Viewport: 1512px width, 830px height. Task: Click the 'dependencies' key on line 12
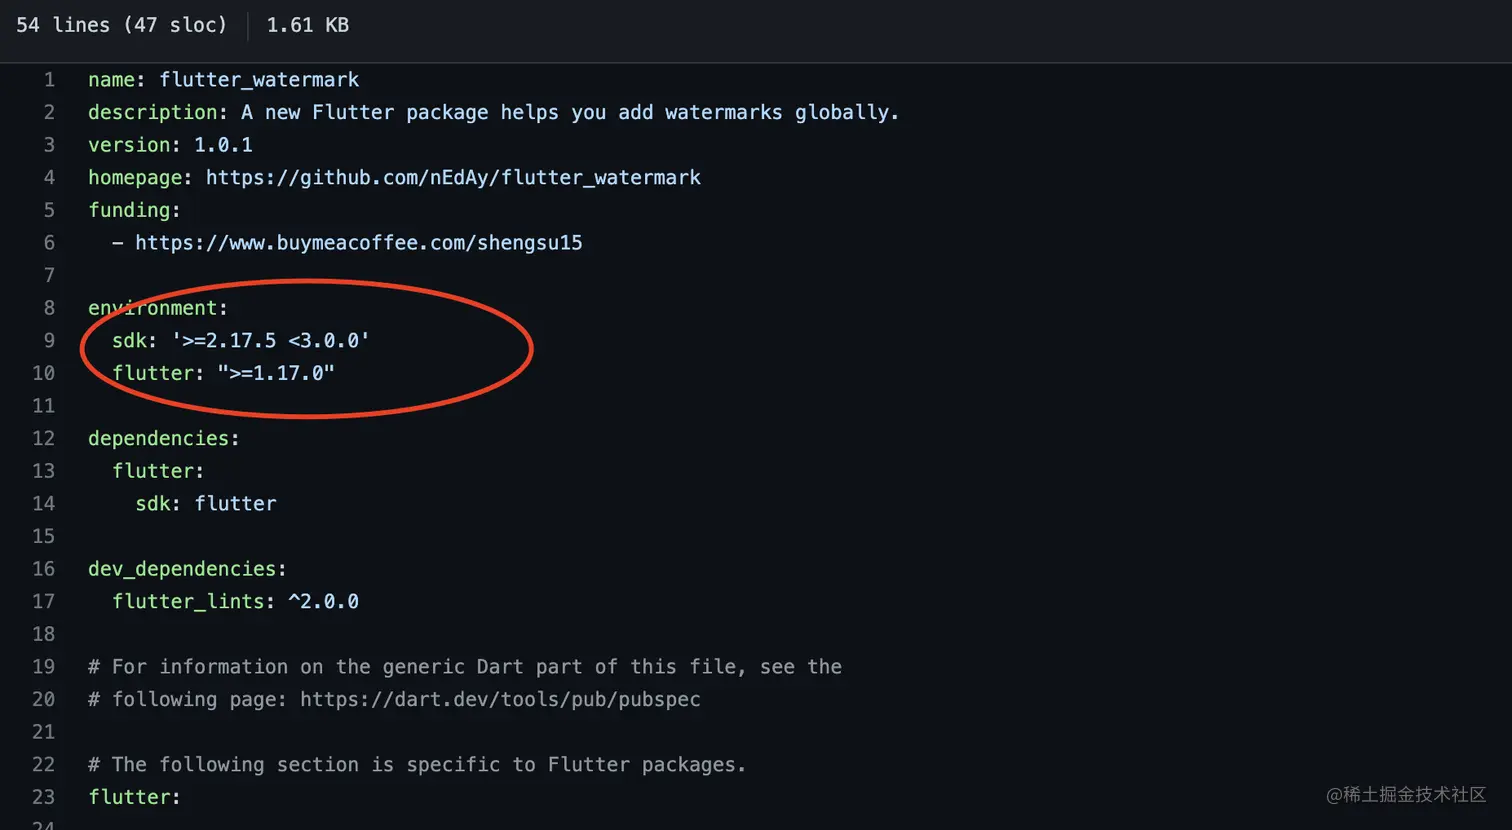tap(159, 439)
